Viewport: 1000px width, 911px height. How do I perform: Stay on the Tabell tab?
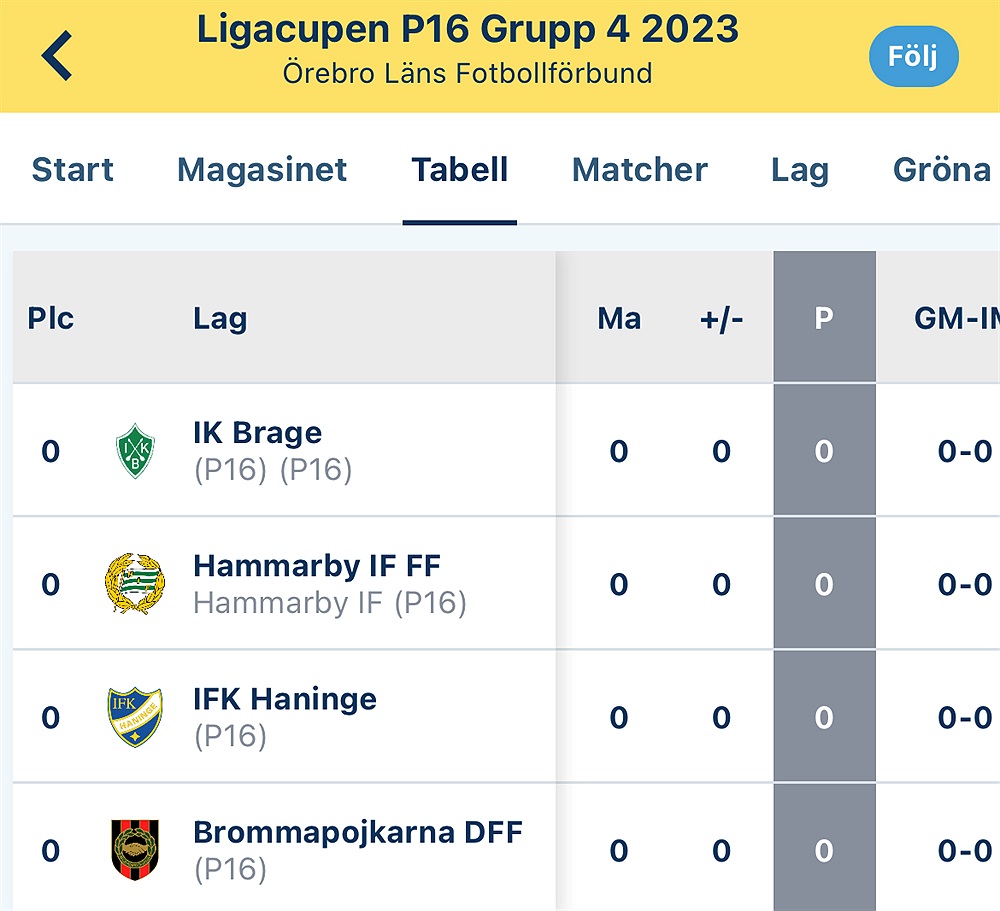[x=460, y=170]
